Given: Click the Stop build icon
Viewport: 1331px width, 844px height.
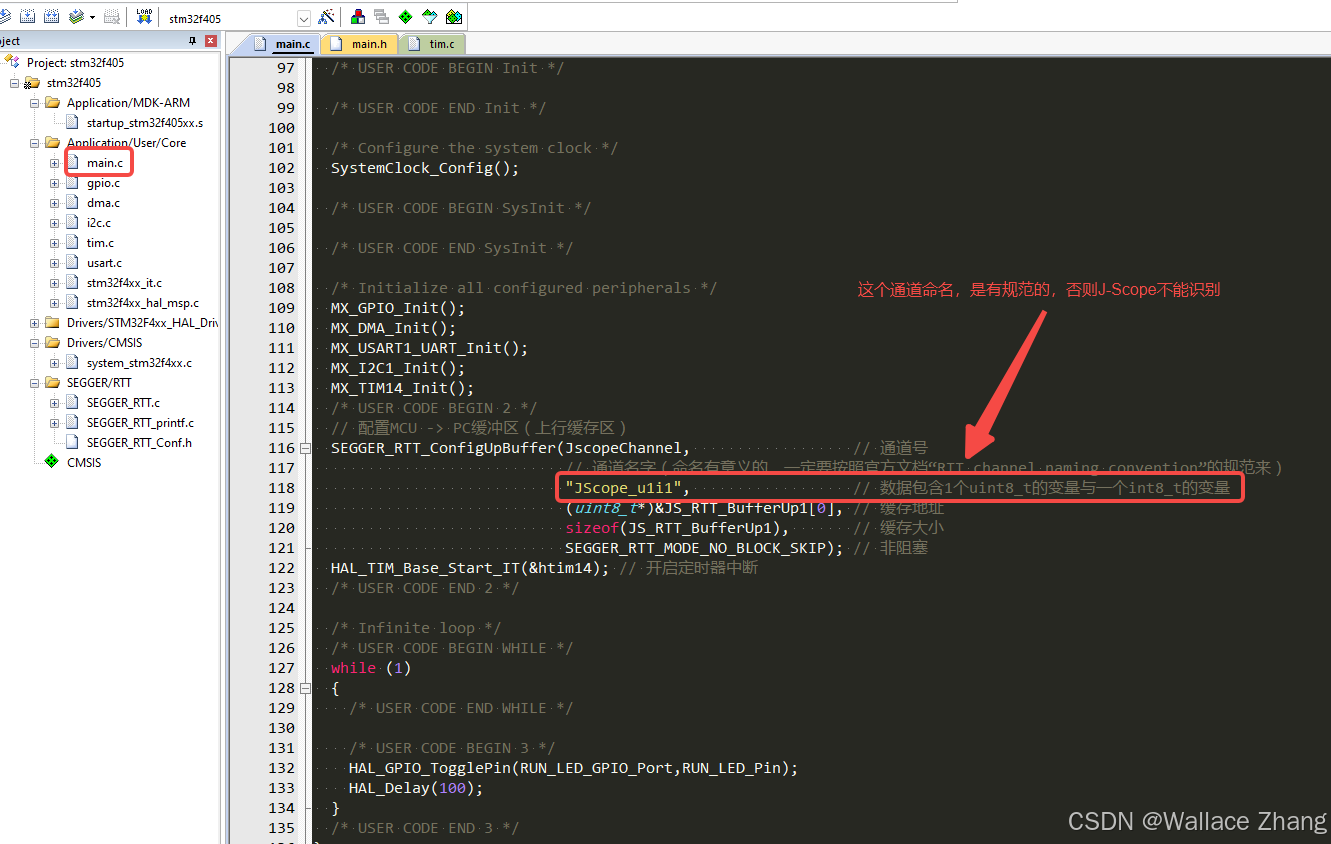Looking at the screenshot, I should pyautogui.click(x=112, y=17).
